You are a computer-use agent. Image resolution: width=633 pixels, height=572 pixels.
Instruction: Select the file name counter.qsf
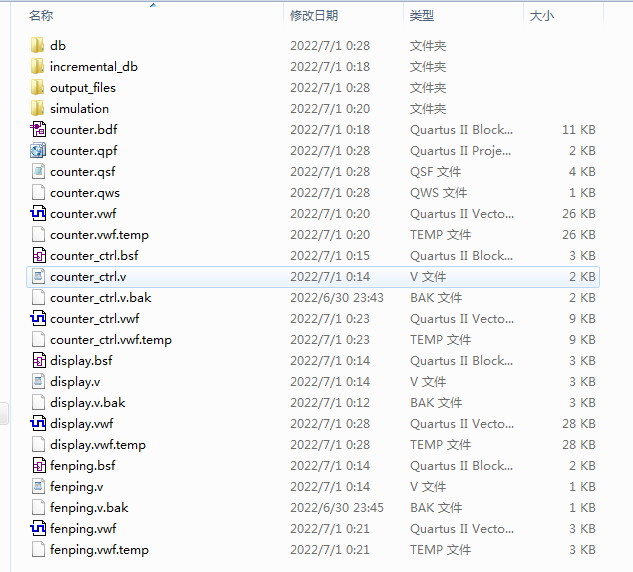pyautogui.click(x=83, y=172)
